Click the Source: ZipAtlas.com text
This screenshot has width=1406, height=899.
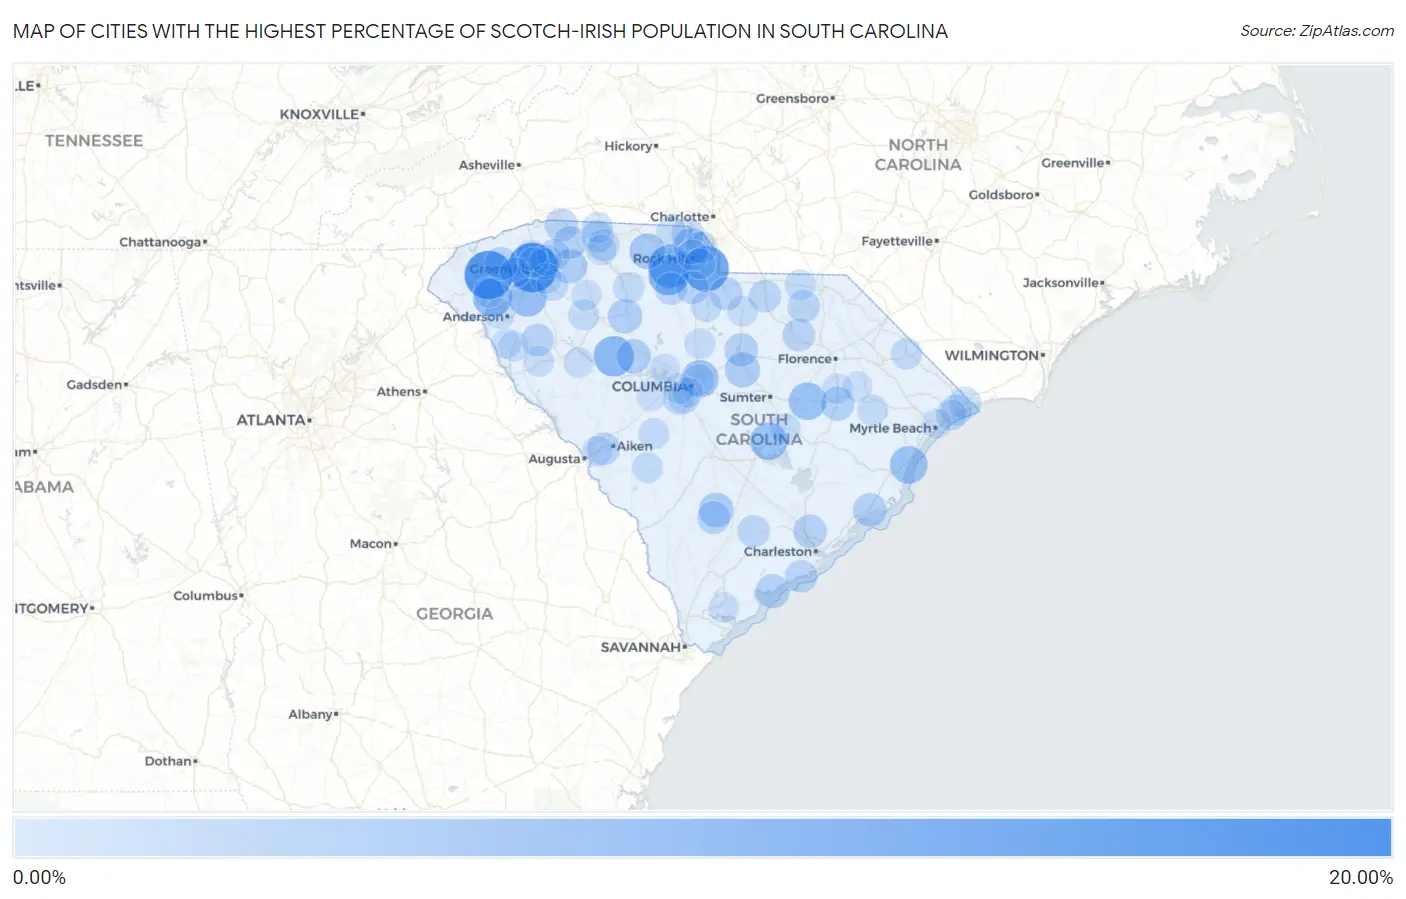[1317, 31]
